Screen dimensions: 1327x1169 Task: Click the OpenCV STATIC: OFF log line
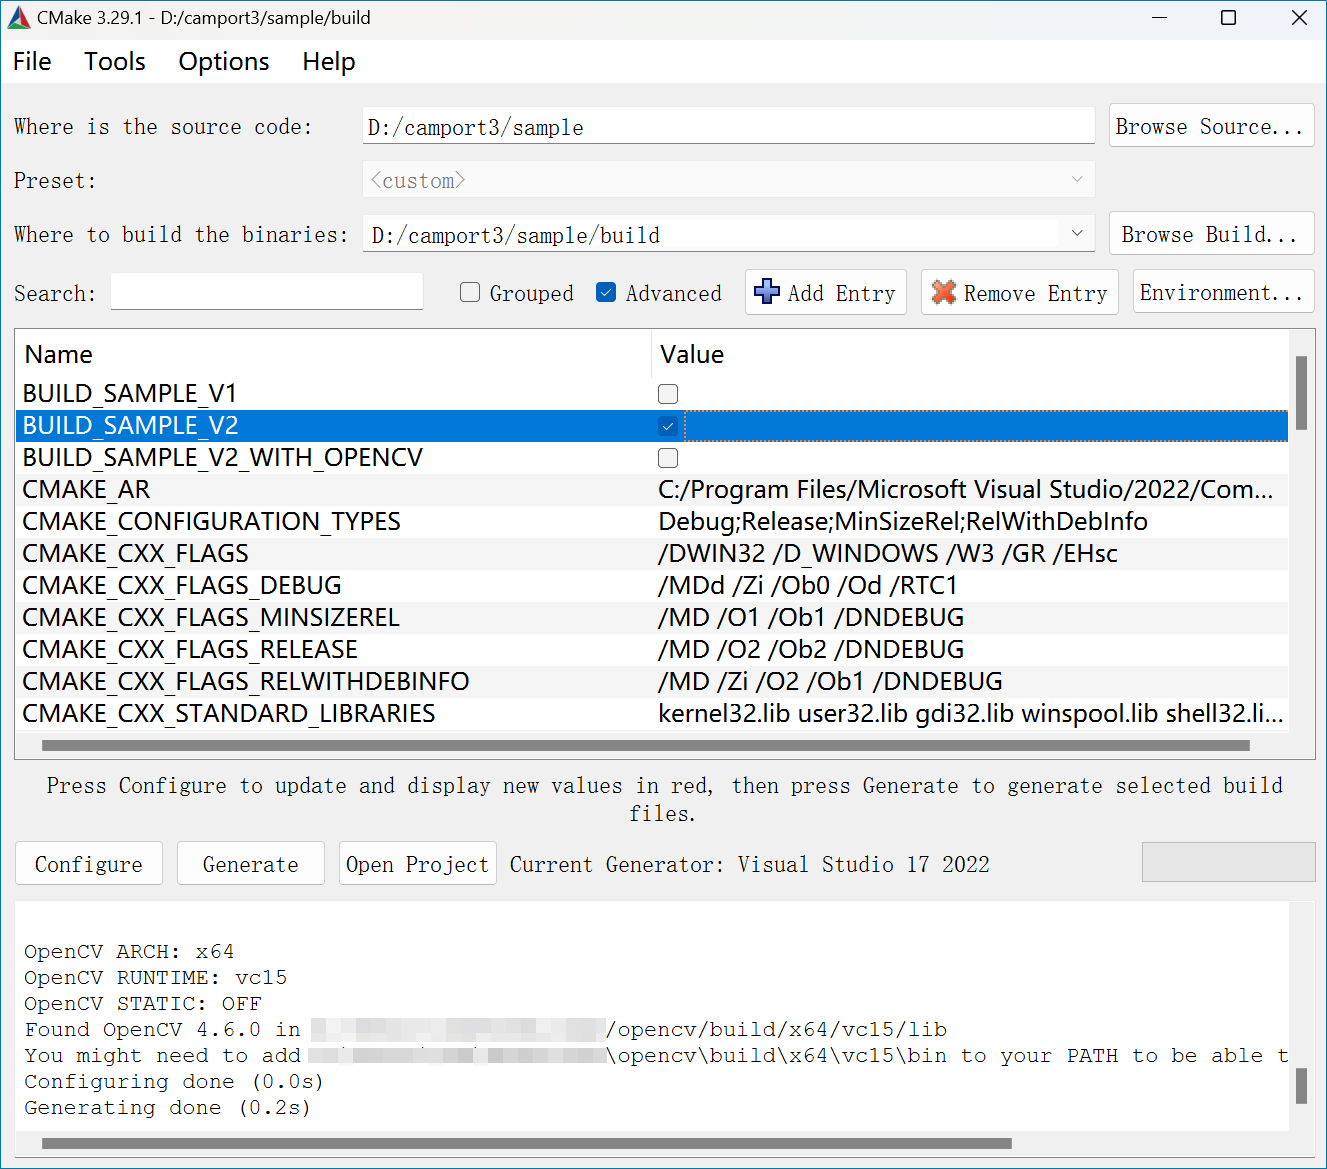point(143,1003)
